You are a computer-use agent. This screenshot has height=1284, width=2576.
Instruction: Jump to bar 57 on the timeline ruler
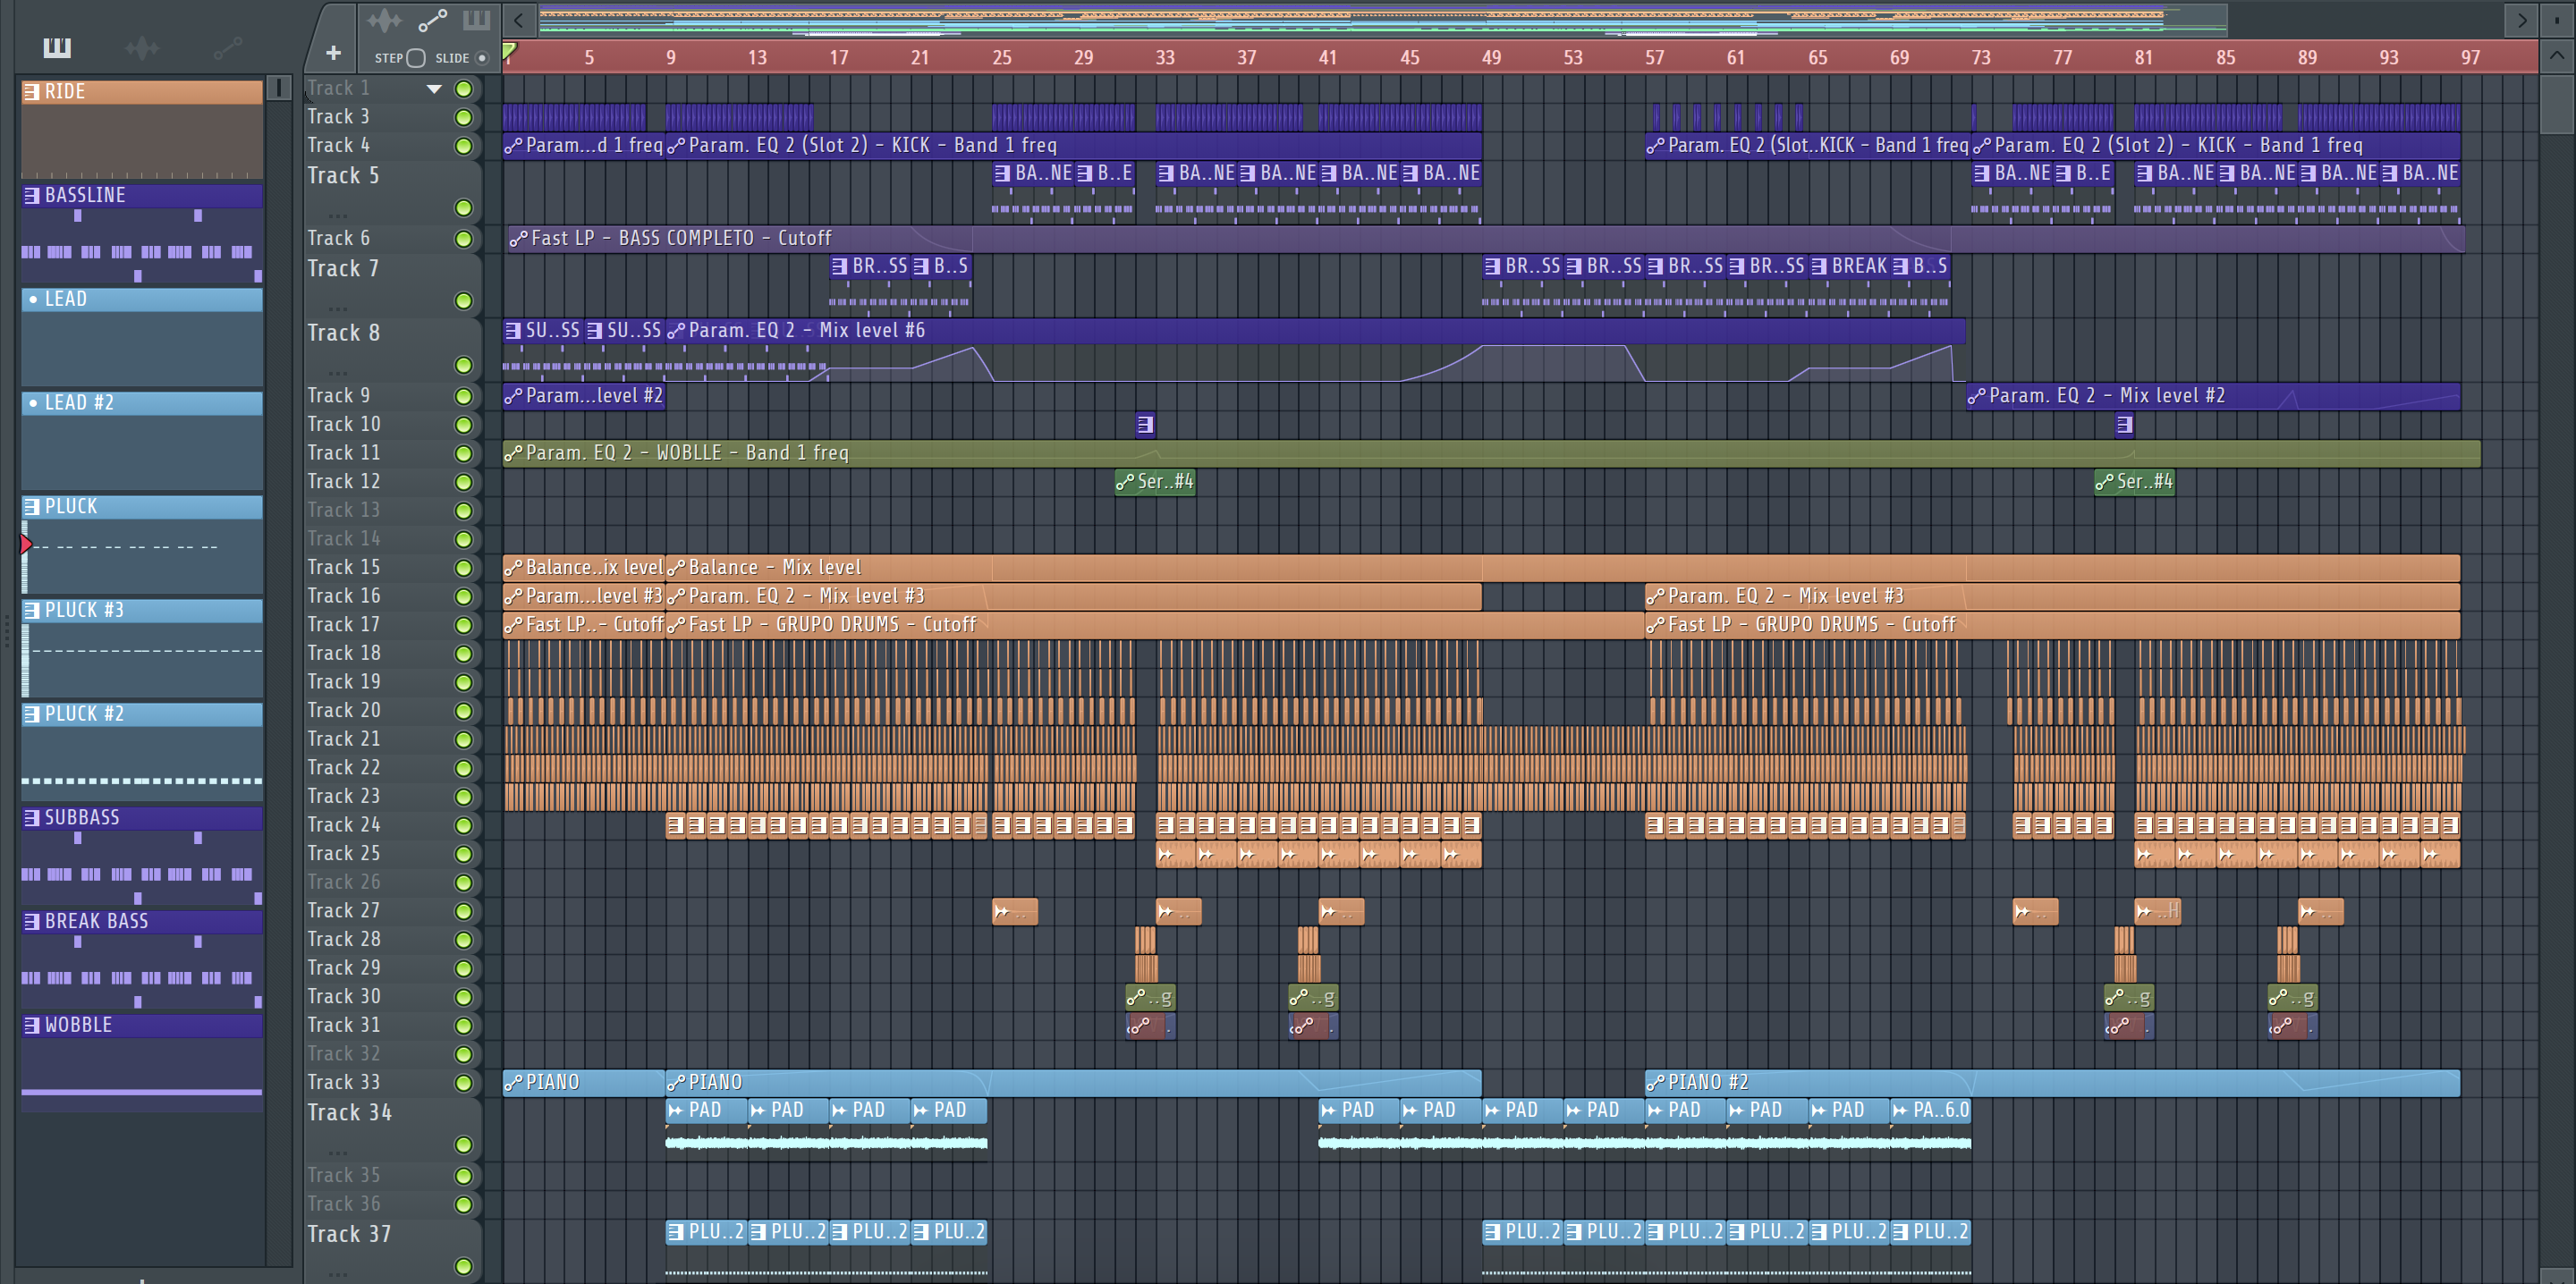point(1654,58)
